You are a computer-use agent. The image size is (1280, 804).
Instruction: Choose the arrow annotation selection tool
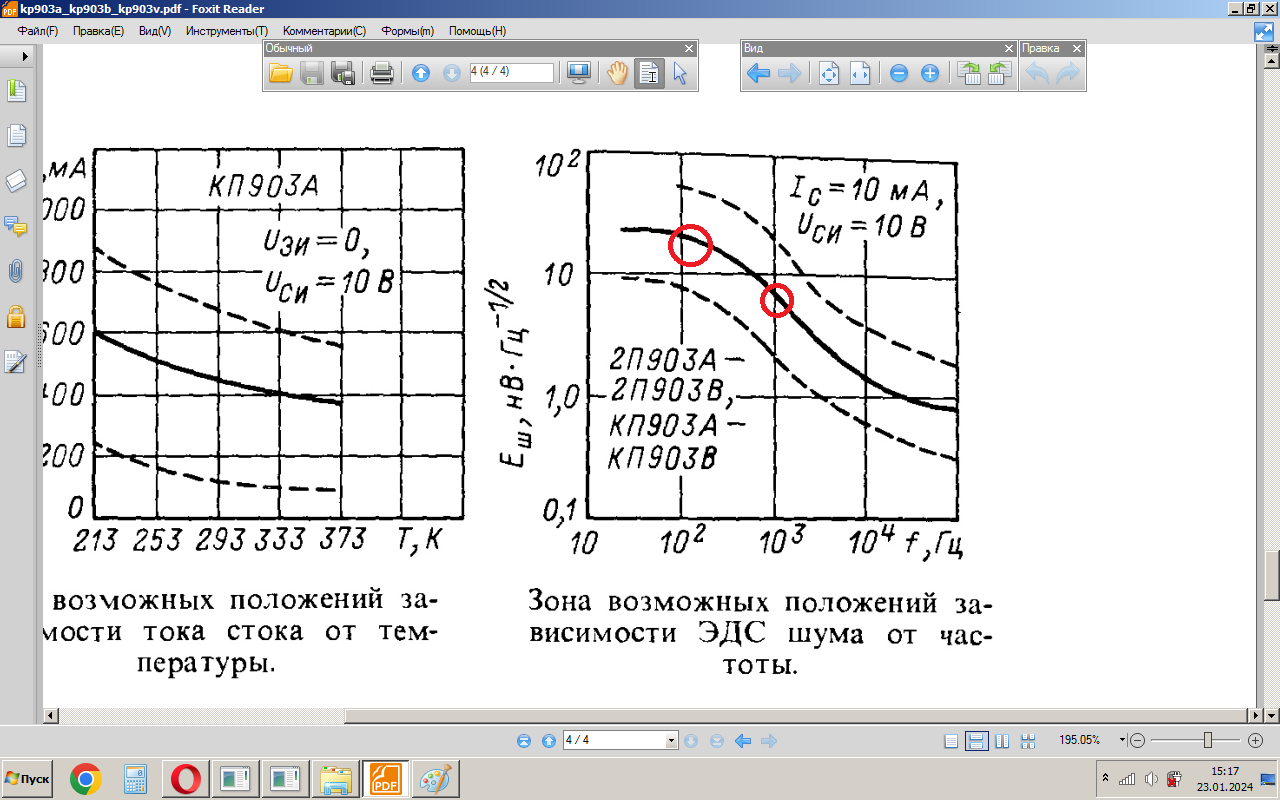[x=681, y=73]
